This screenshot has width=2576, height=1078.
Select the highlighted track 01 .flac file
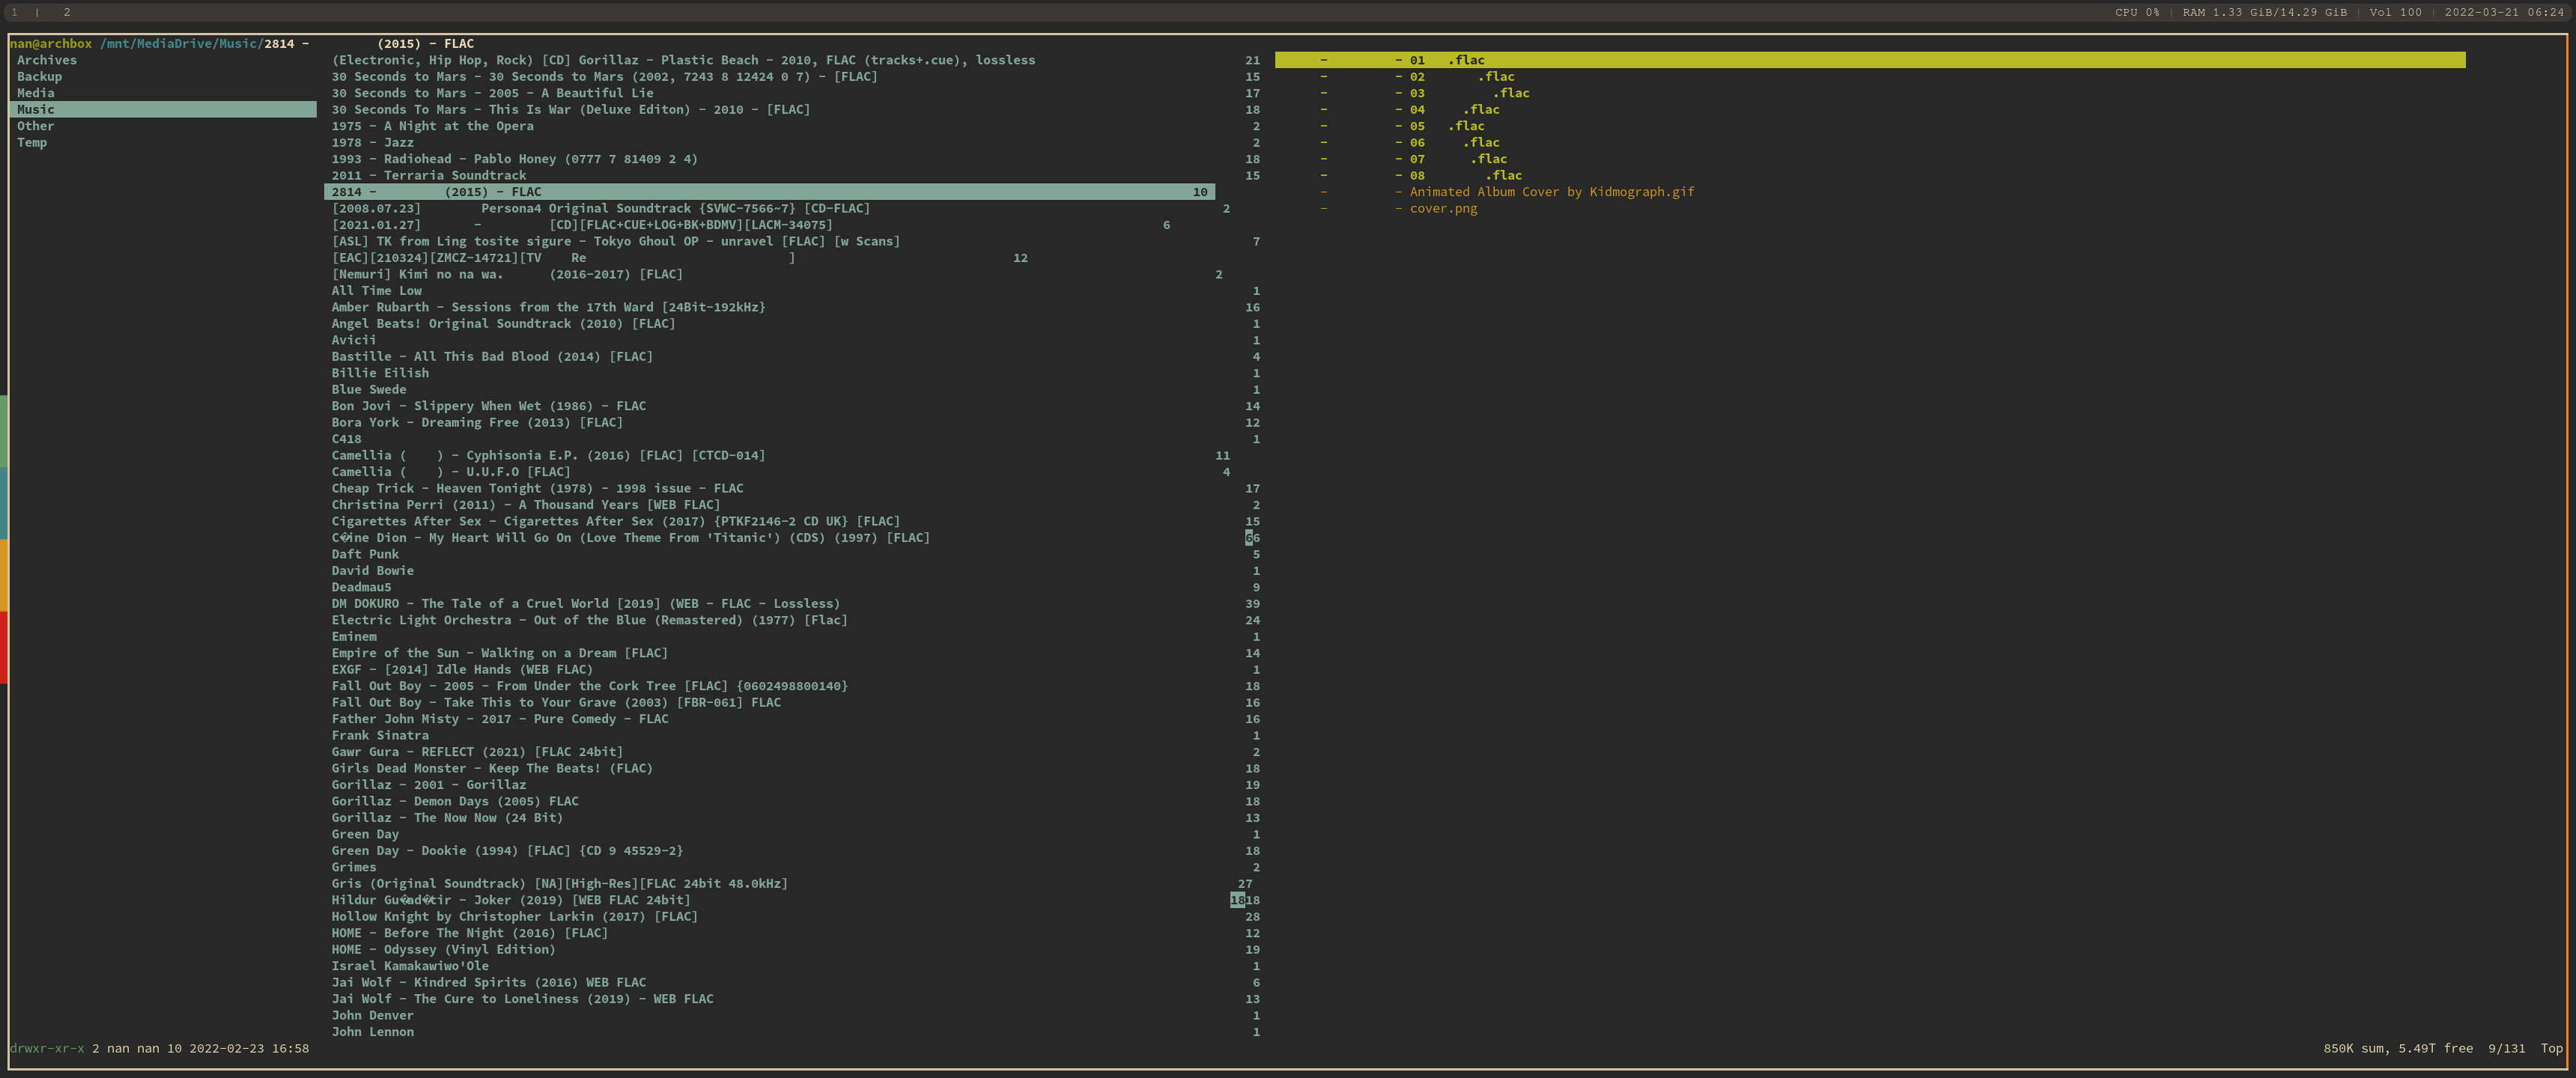pyautogui.click(x=1870, y=60)
